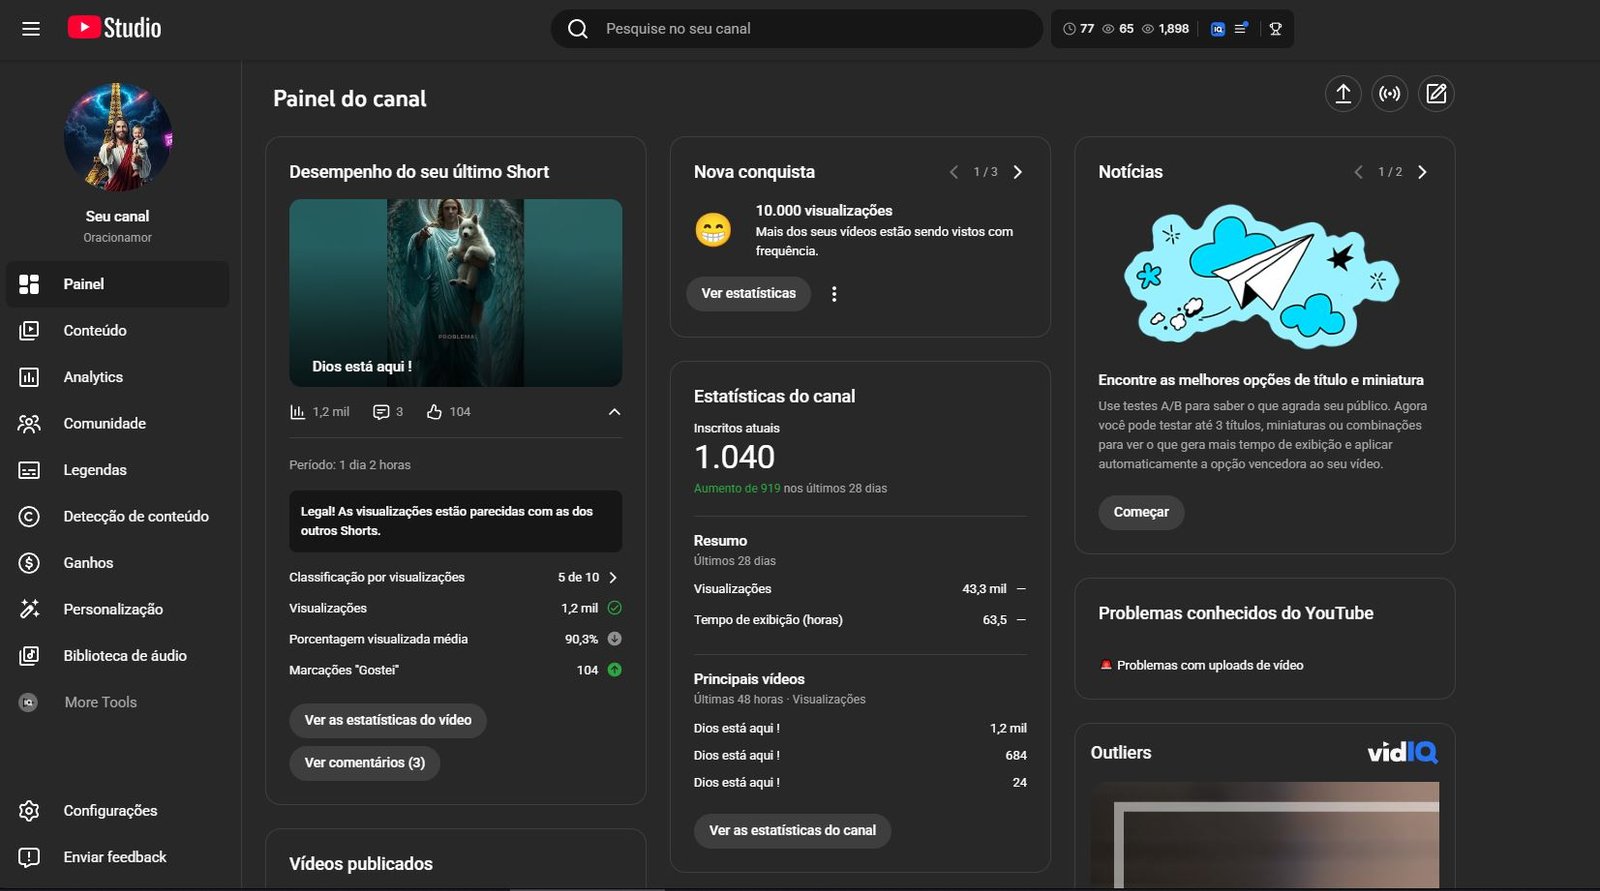1600x891 pixels.
Task: Click the comments icon under the Short thumbnail
Action: coord(381,412)
